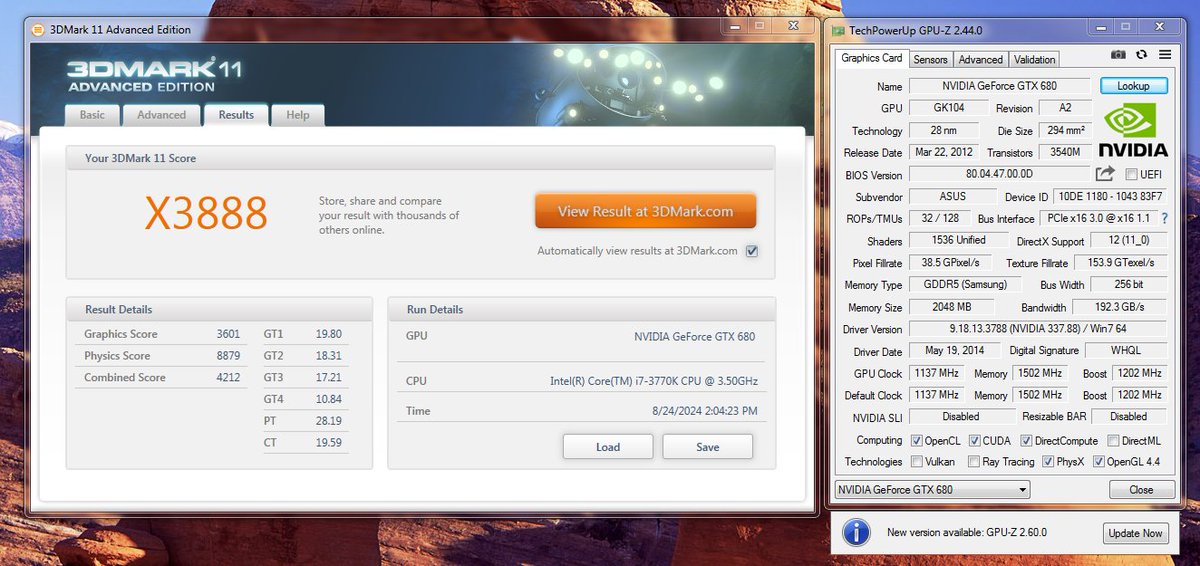Click the Die Size 294 mm² field

coord(1068,131)
